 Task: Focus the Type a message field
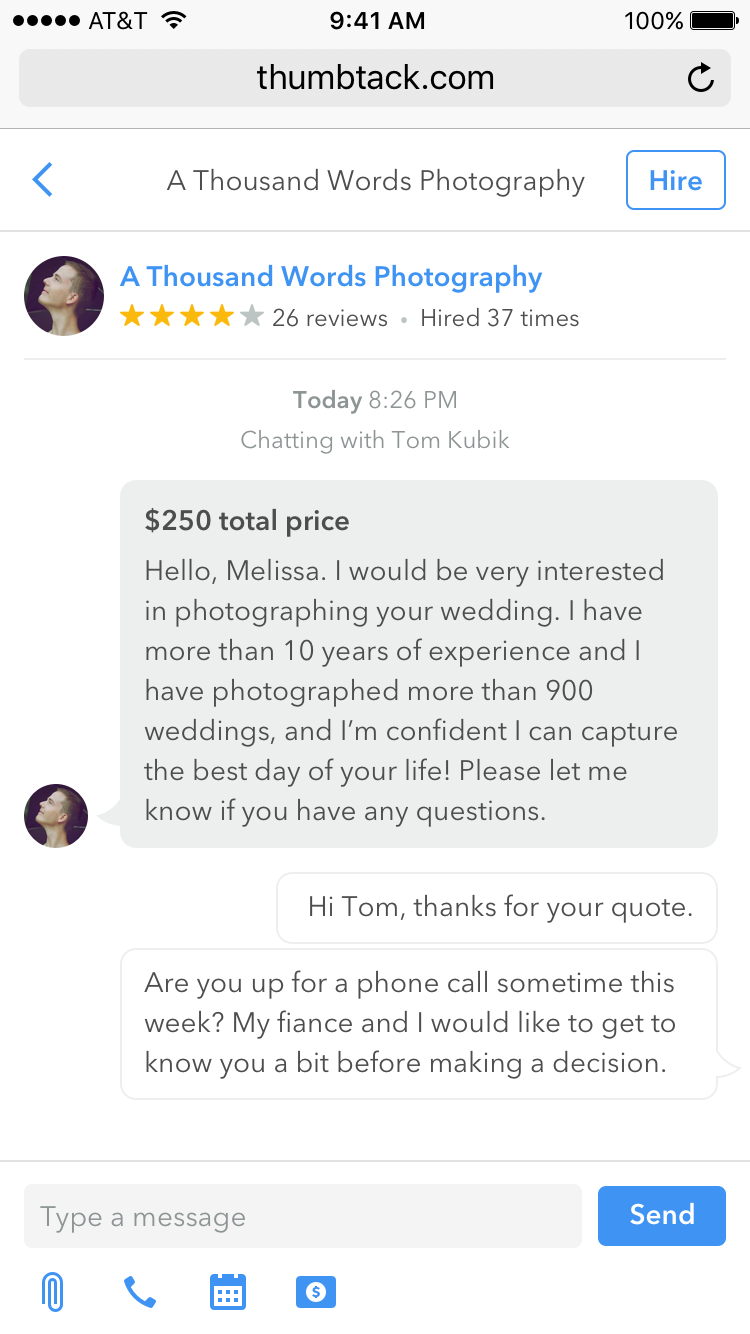pyautogui.click(x=302, y=1216)
